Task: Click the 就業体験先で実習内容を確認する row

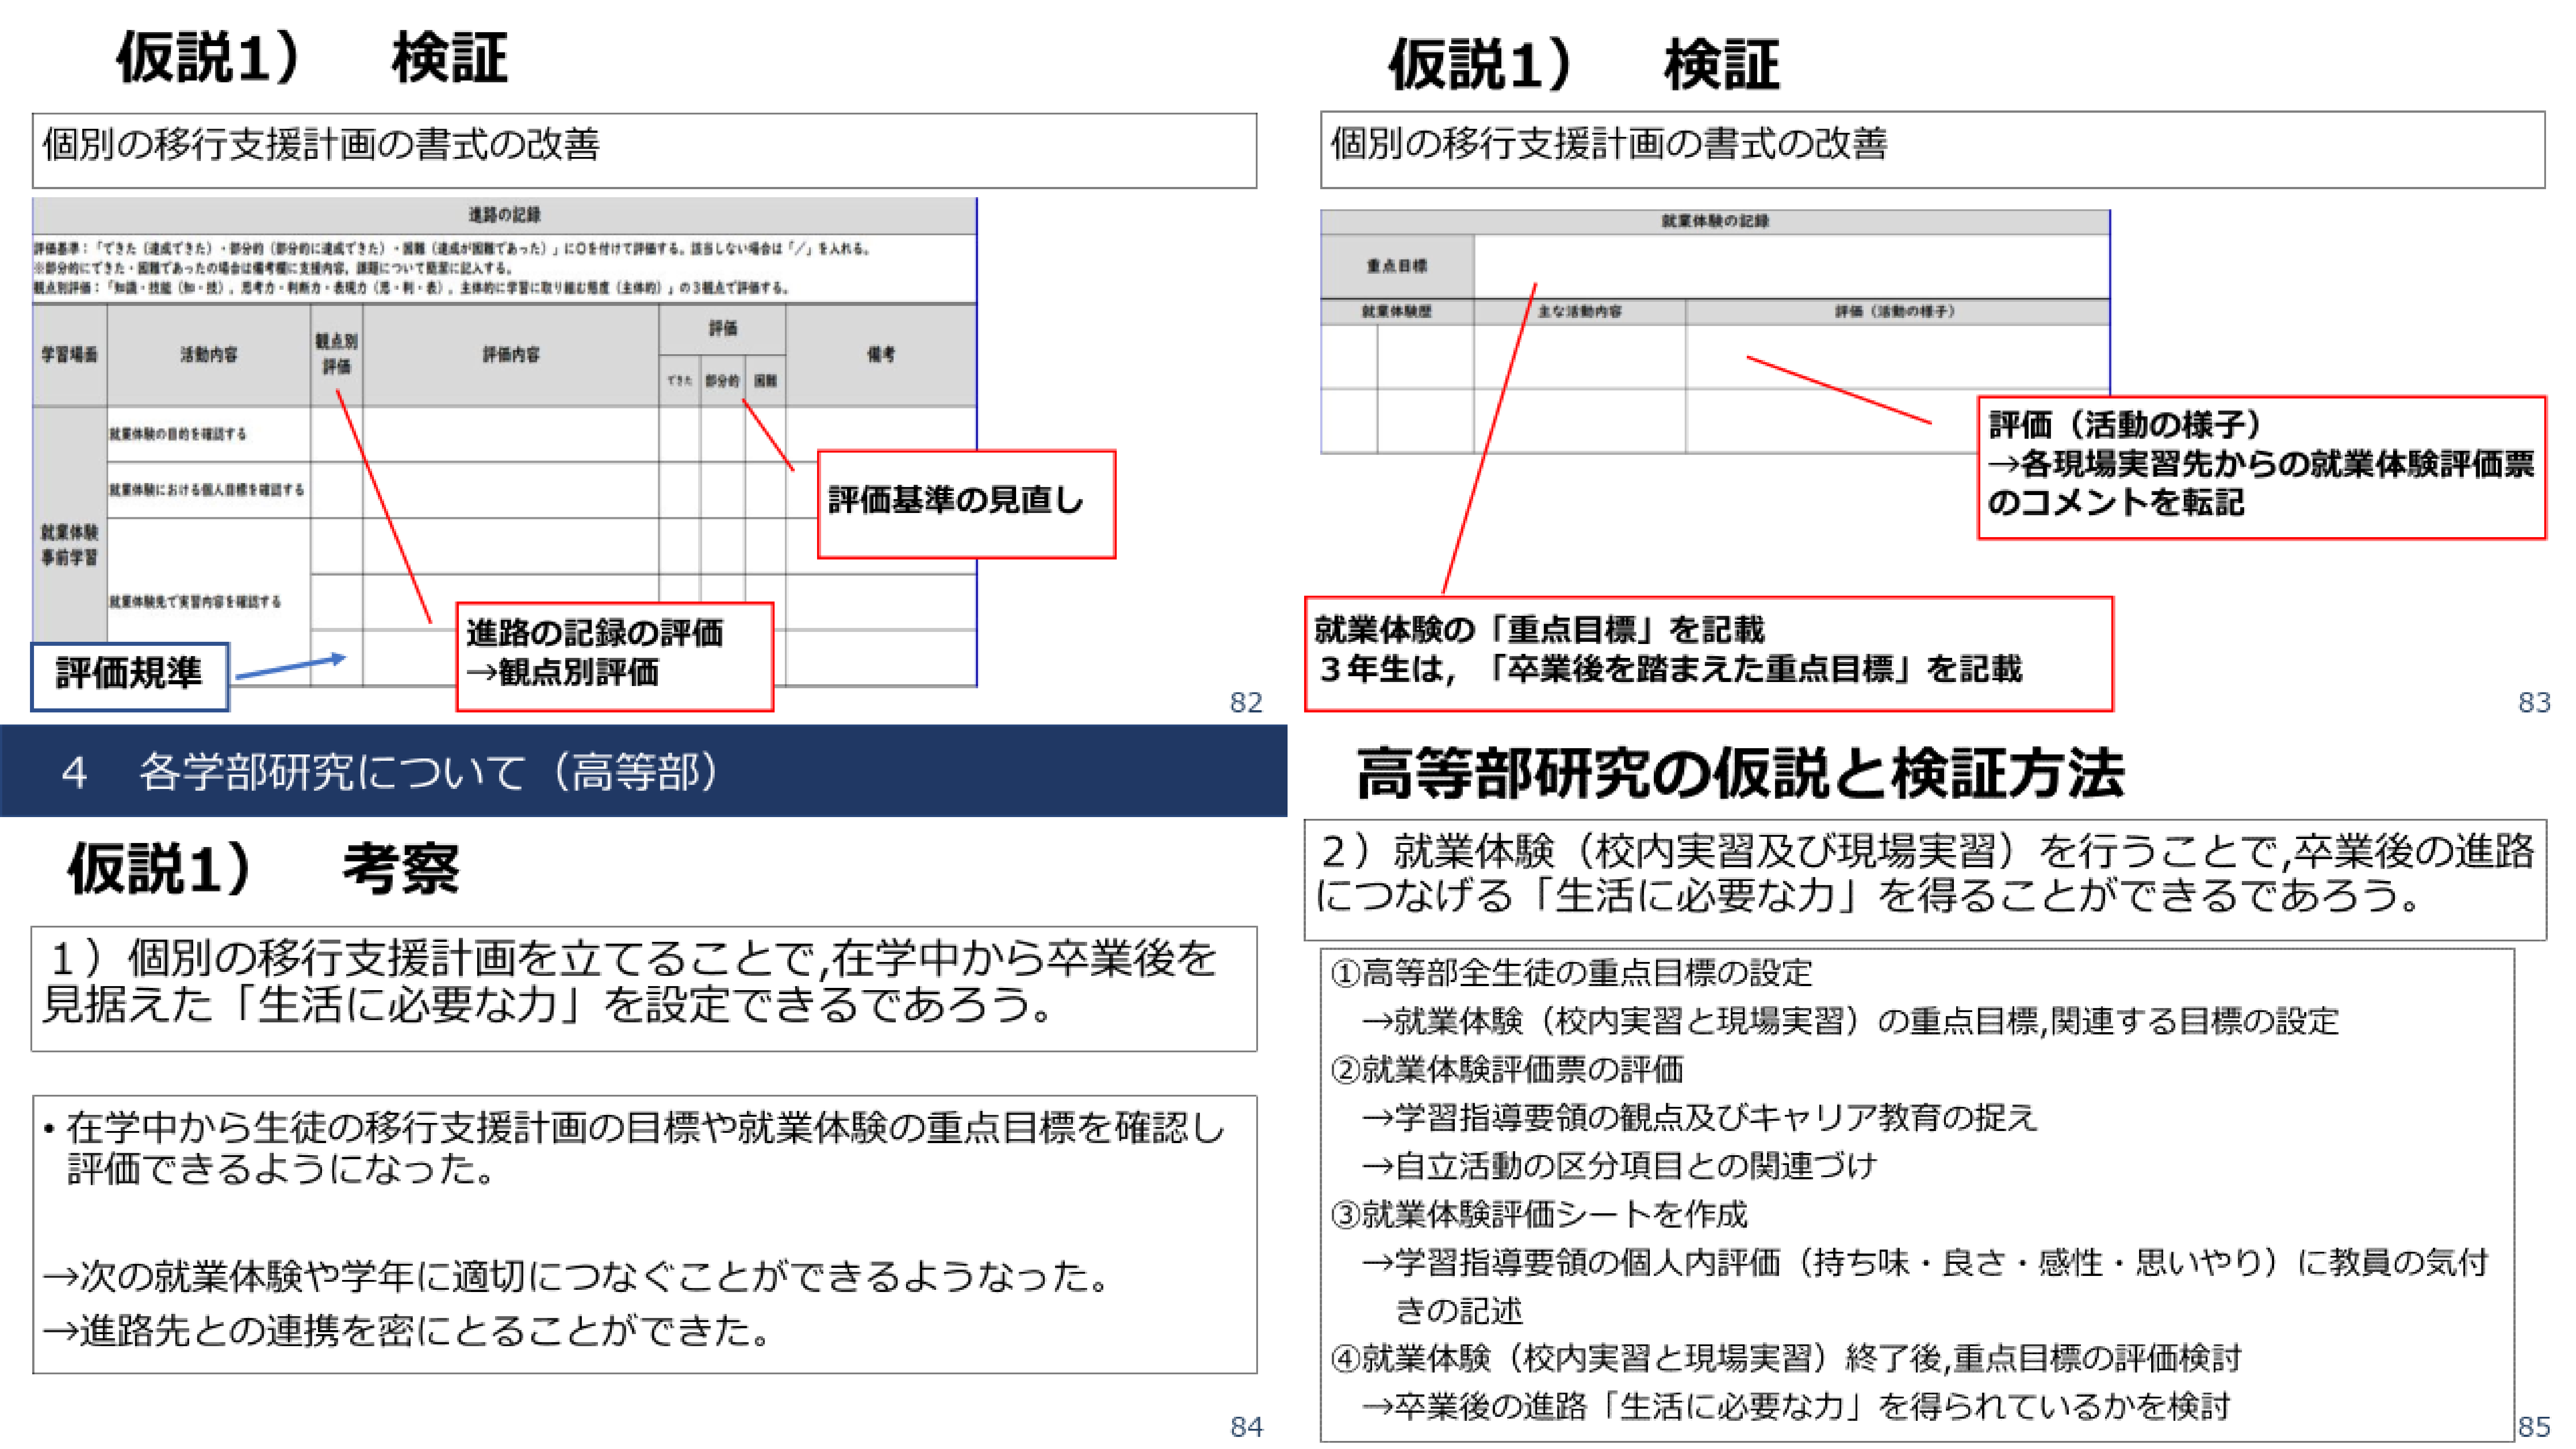Action: (208, 601)
